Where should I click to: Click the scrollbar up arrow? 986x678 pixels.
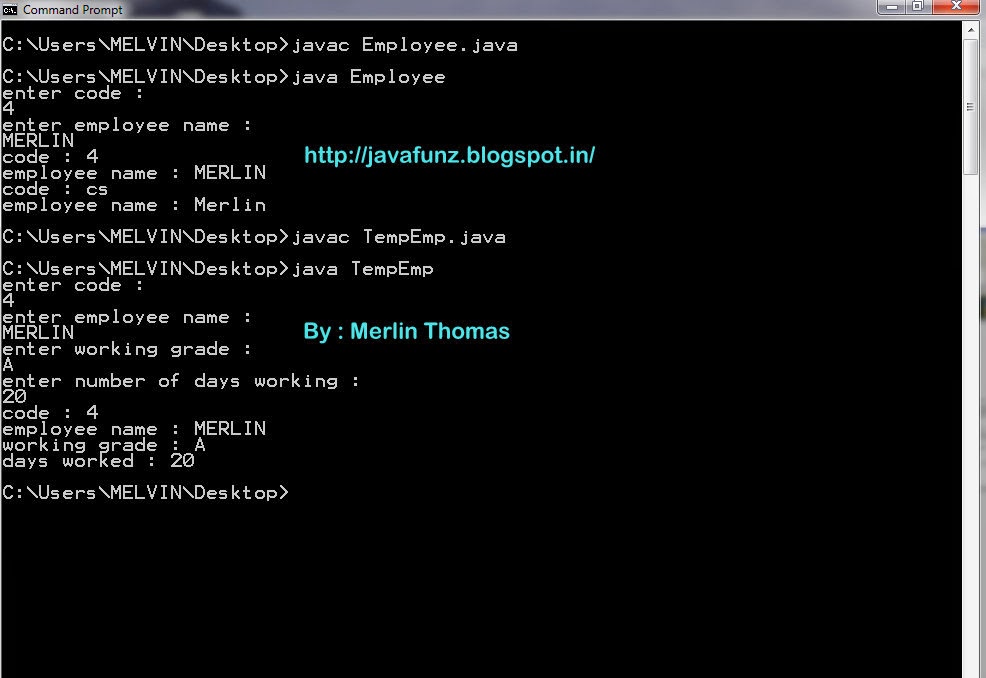(x=971, y=30)
